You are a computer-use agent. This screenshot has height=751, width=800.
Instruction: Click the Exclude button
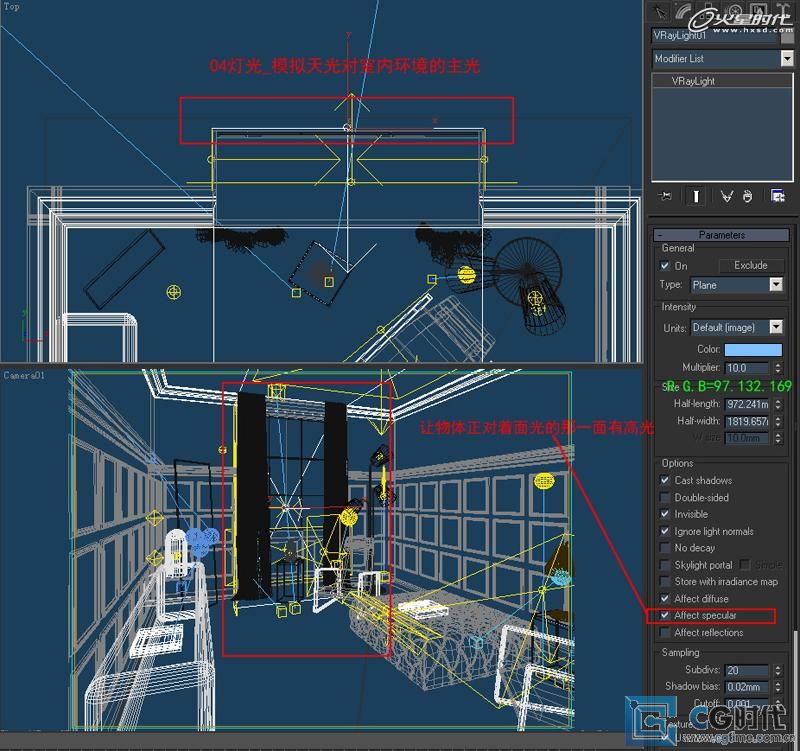coord(751,265)
